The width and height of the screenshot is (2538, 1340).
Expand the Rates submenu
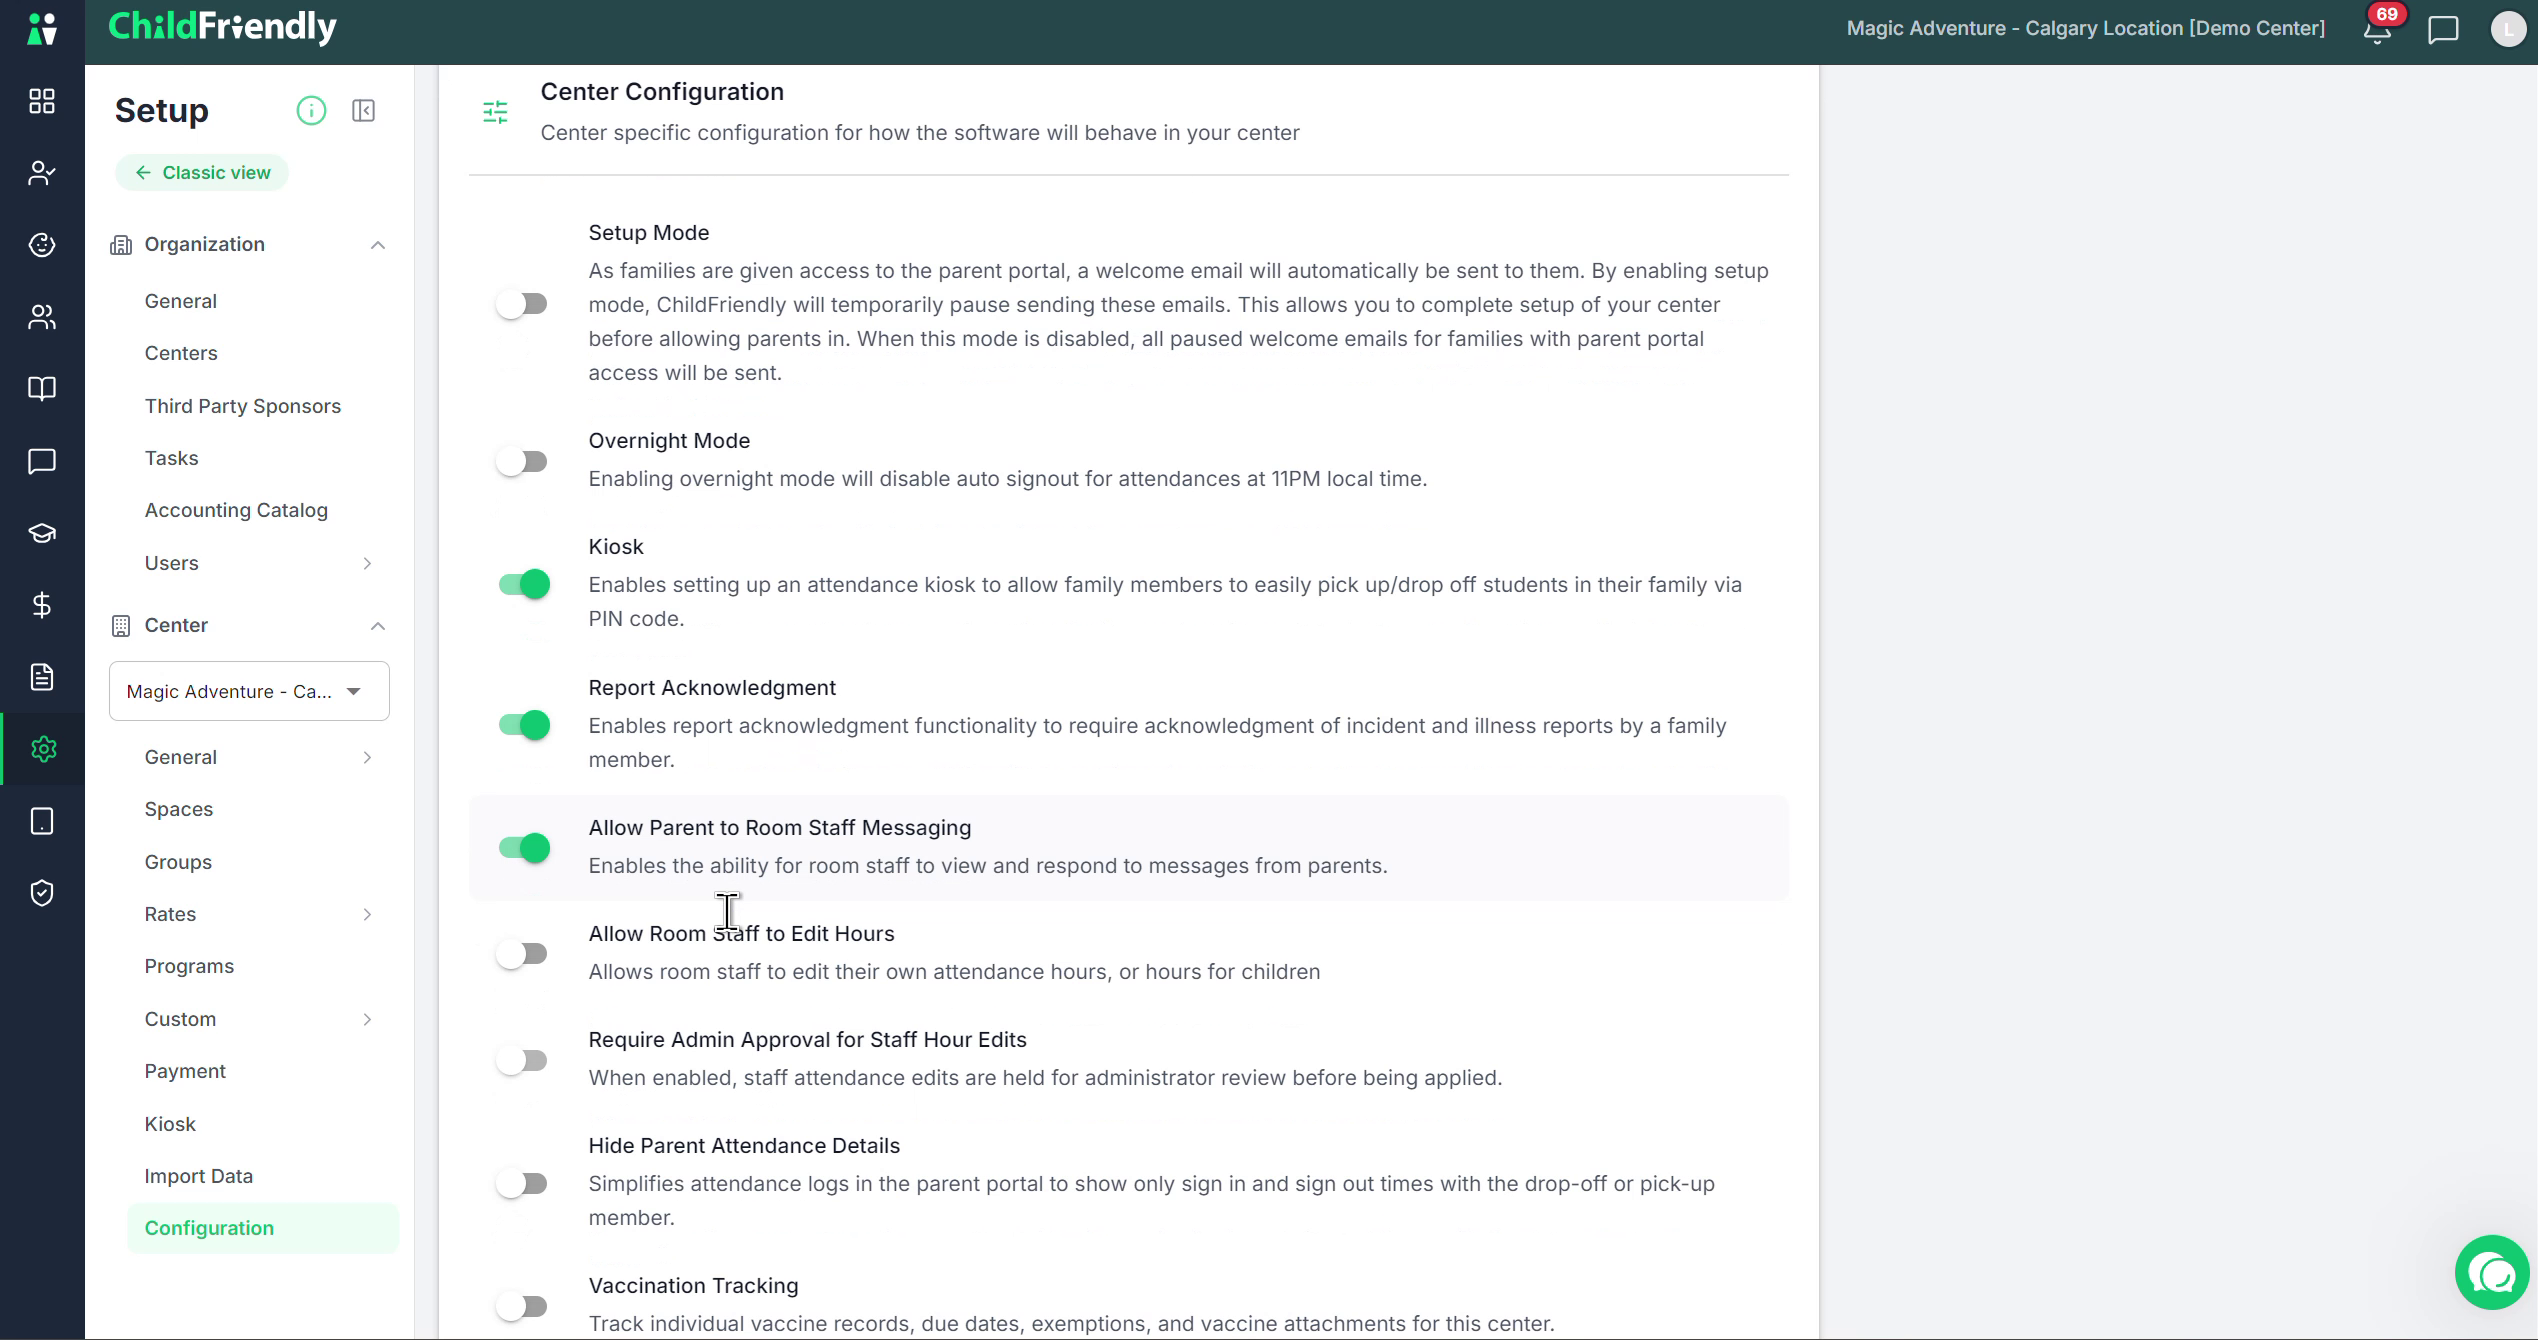point(367,914)
